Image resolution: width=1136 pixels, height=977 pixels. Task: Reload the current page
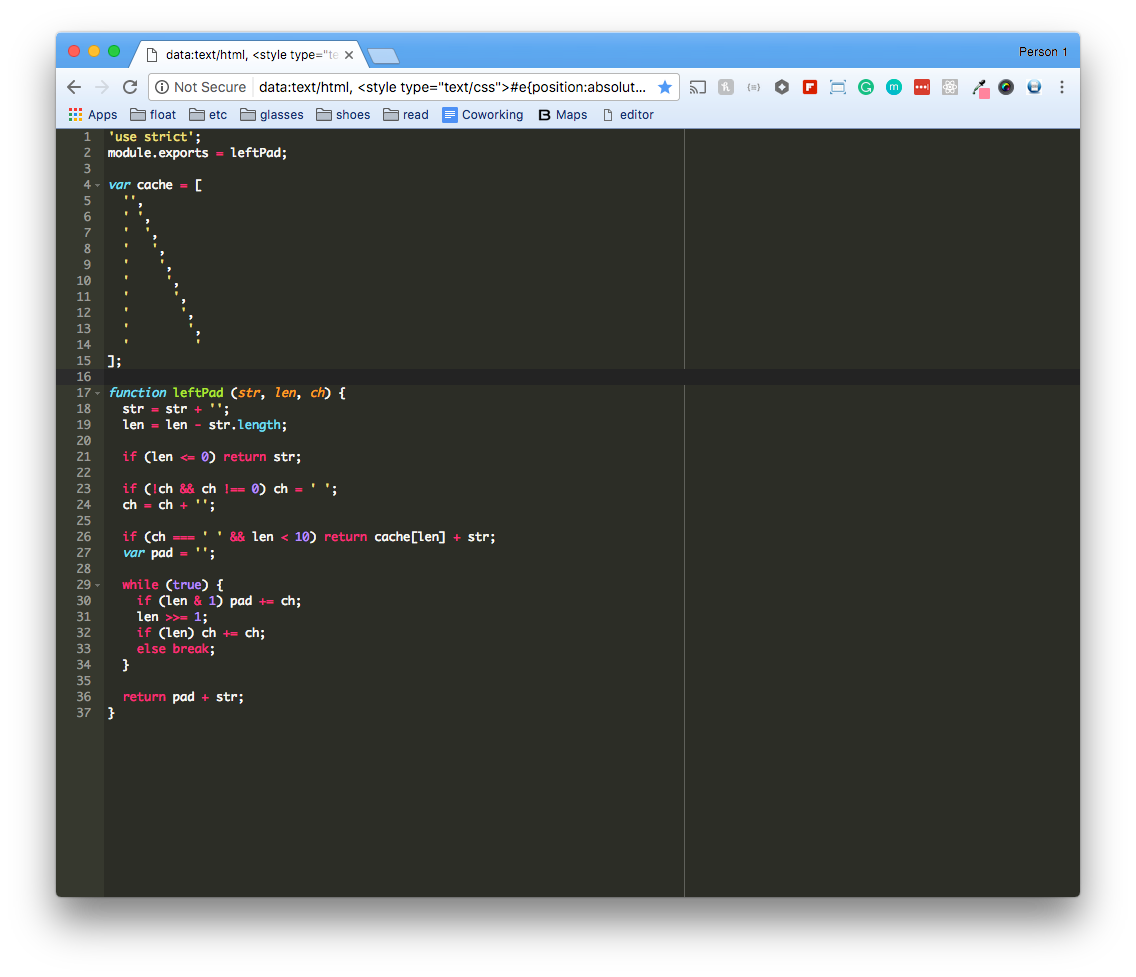(x=130, y=87)
